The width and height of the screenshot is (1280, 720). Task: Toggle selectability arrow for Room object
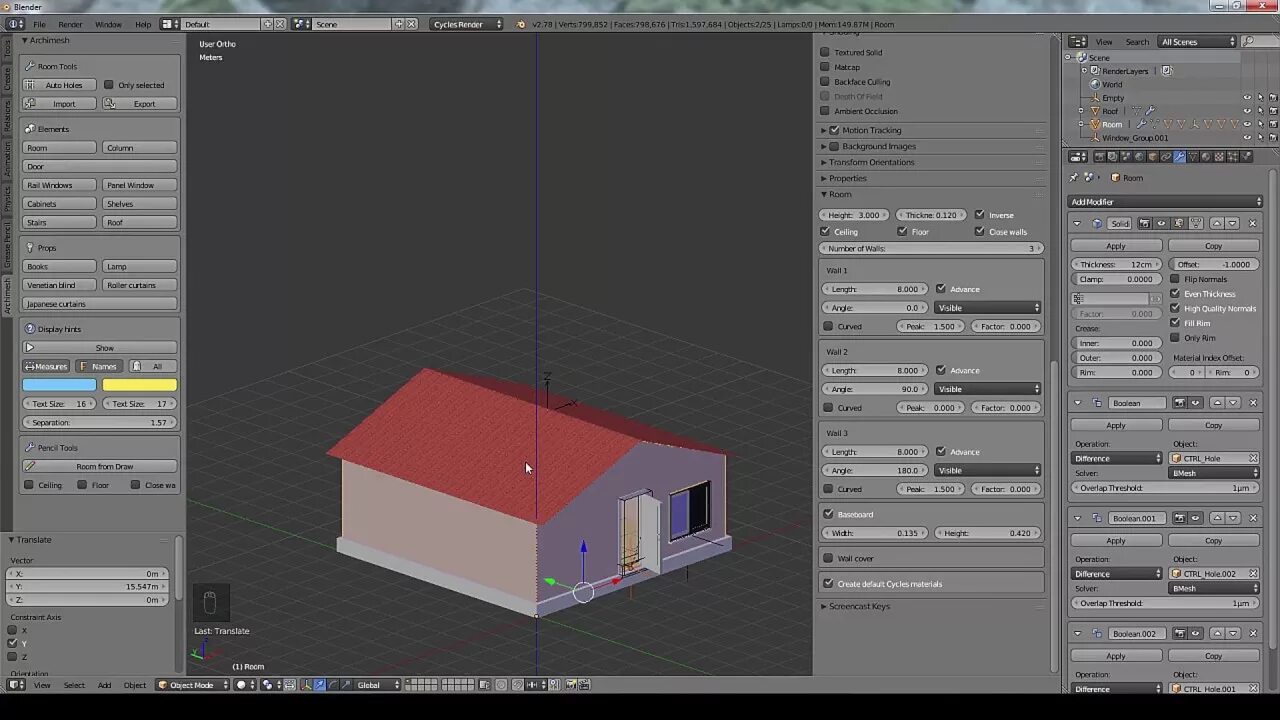click(1261, 124)
